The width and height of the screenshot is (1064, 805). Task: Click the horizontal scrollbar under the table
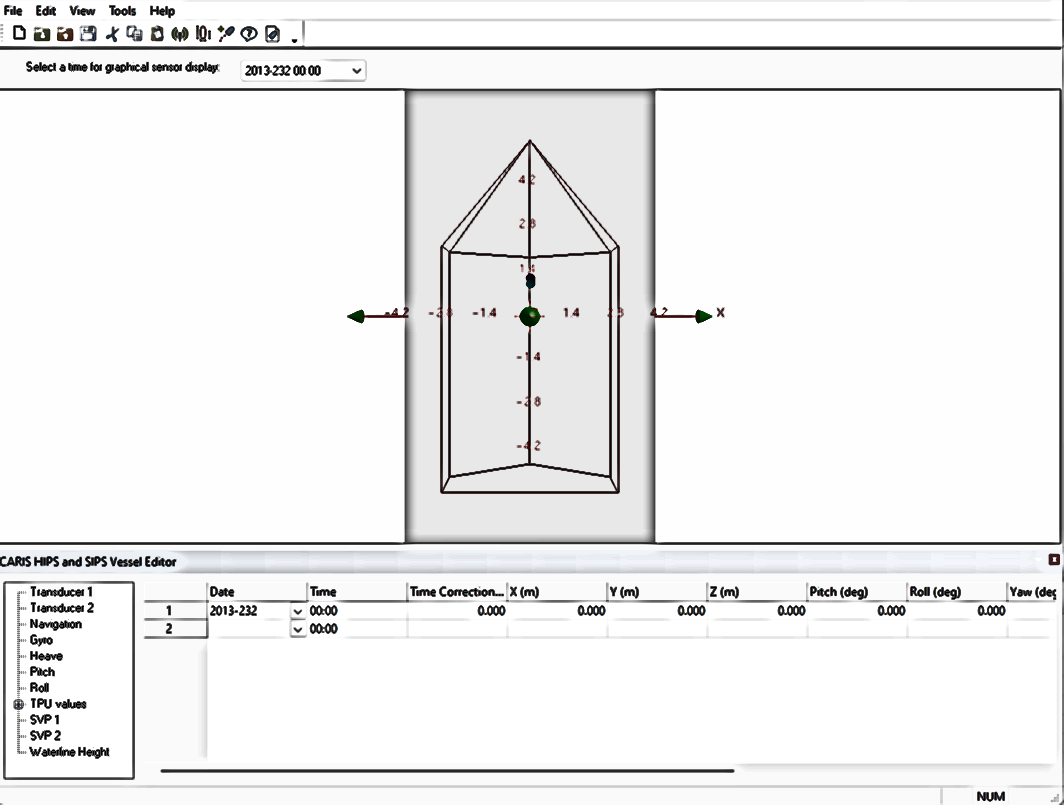pos(447,771)
